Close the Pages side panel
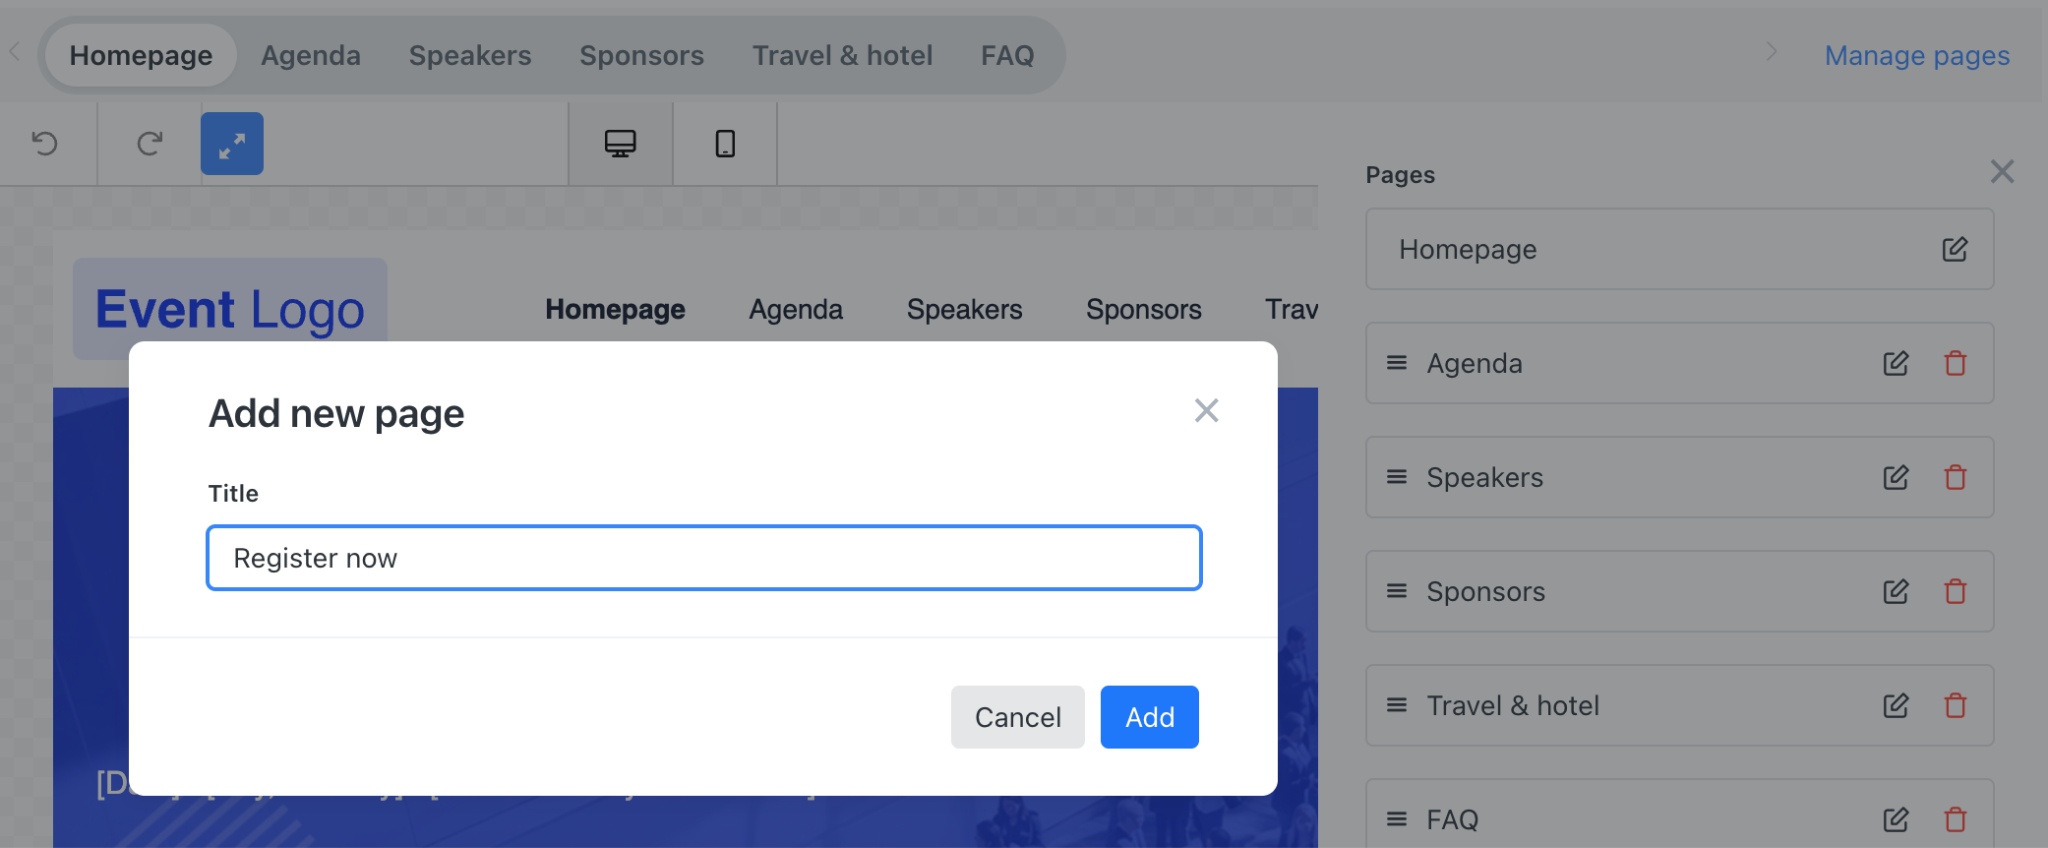 pyautogui.click(x=2002, y=171)
